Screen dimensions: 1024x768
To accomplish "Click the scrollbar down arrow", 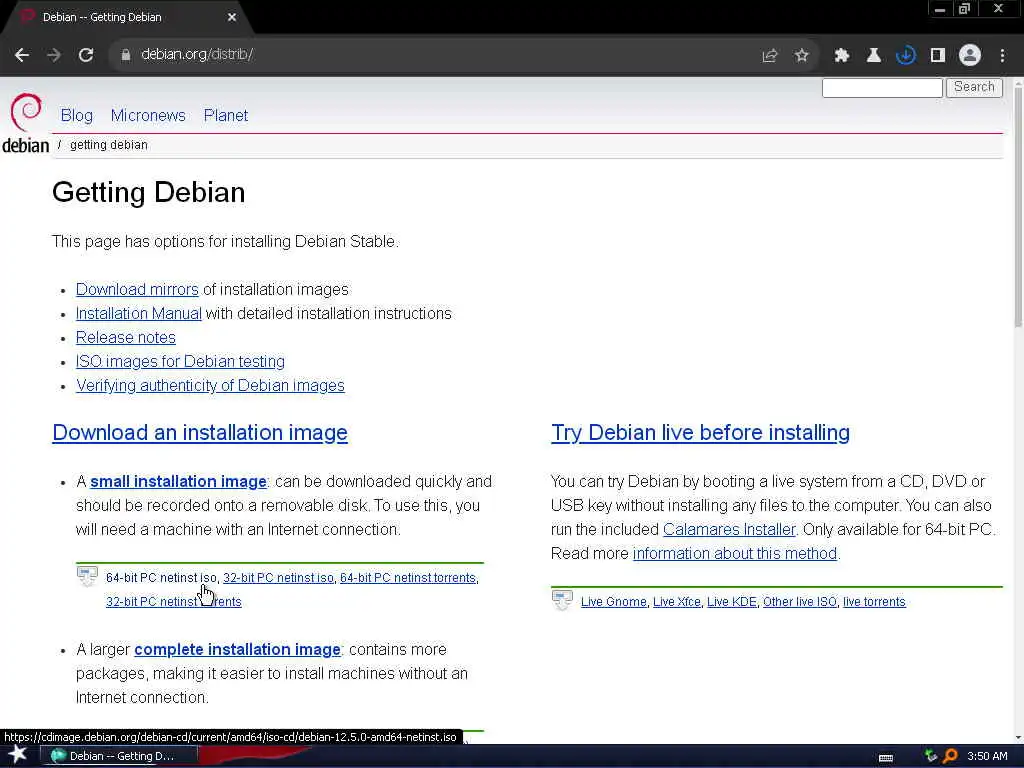I will click(x=1018, y=737).
